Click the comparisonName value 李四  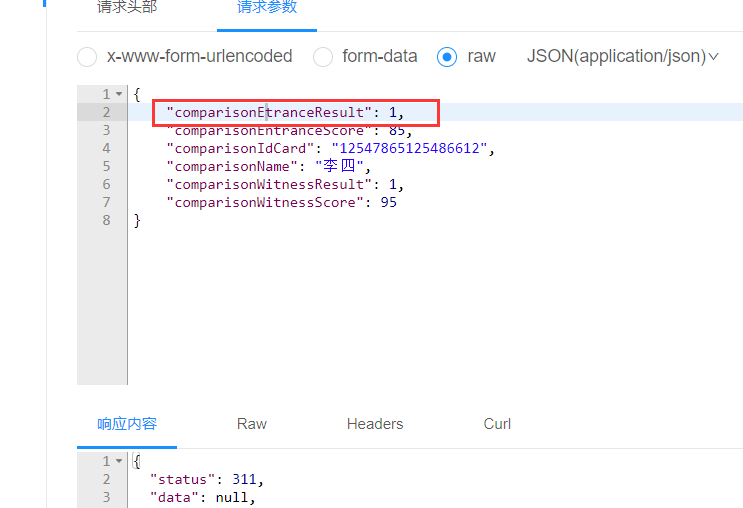point(339,166)
